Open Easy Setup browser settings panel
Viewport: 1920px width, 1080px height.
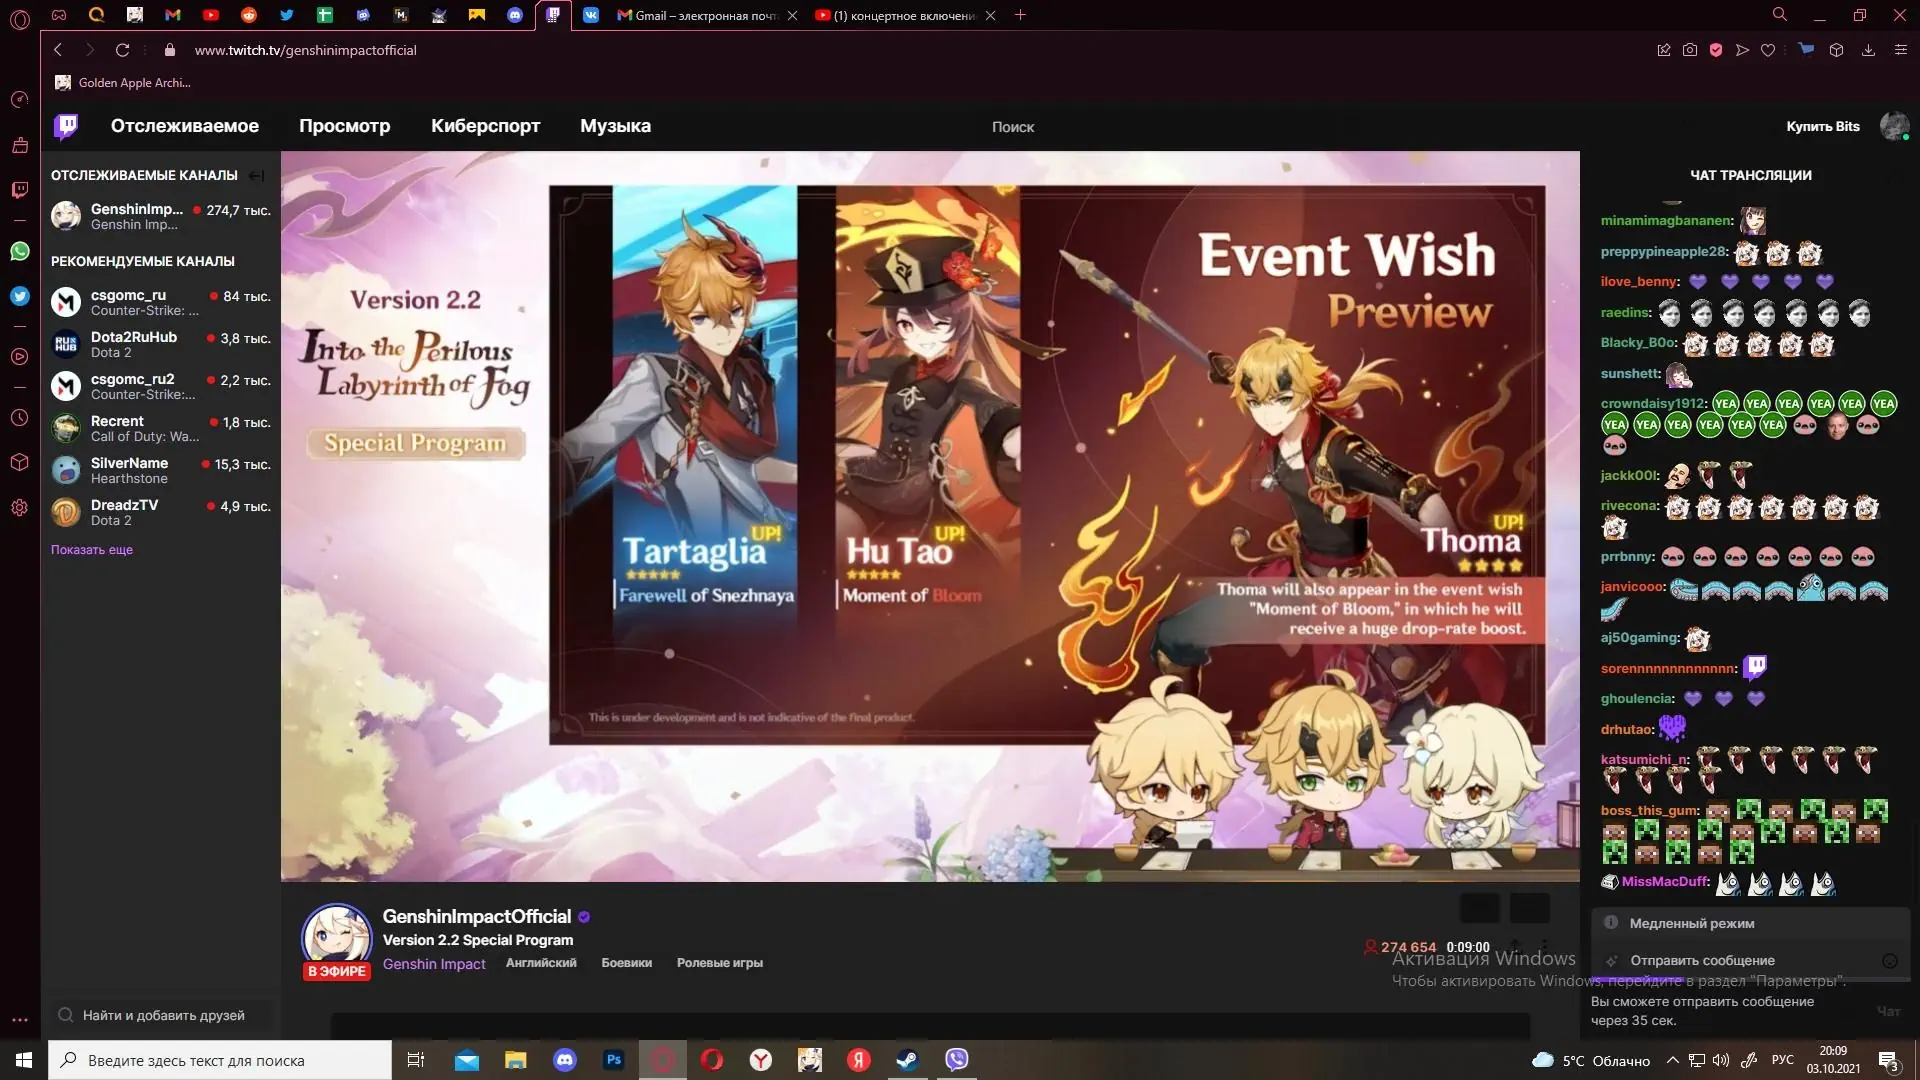click(x=1900, y=50)
